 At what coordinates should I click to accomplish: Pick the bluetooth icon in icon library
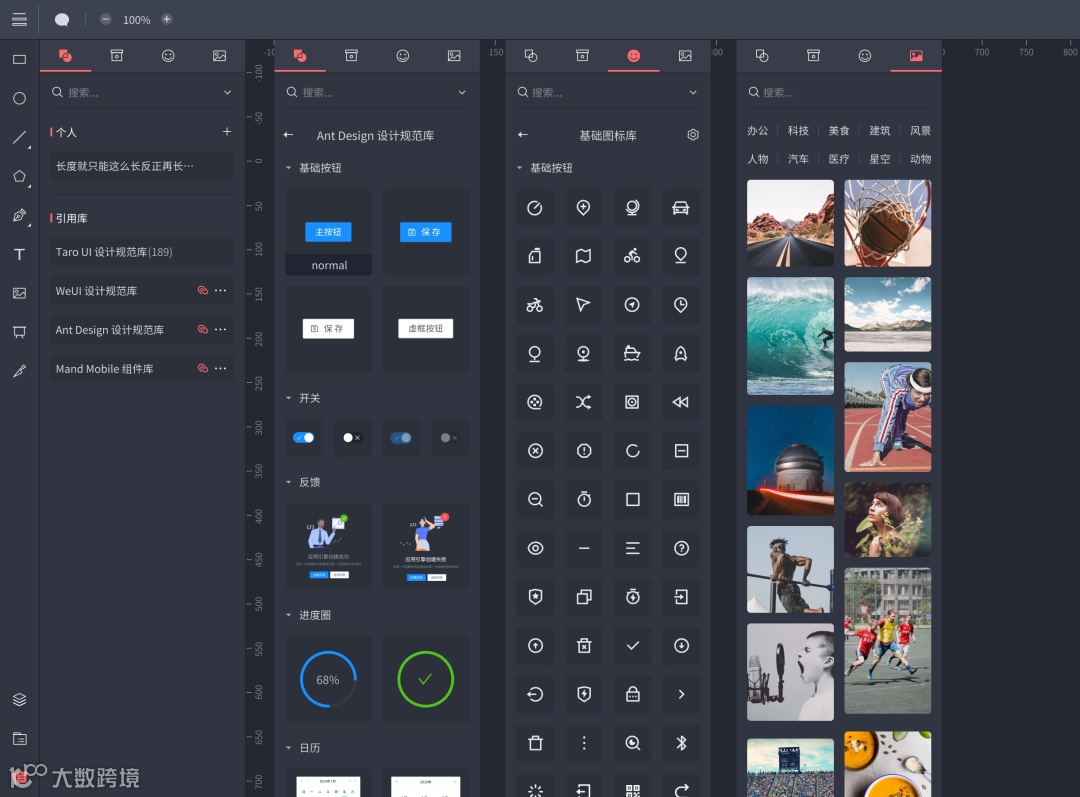click(x=681, y=743)
